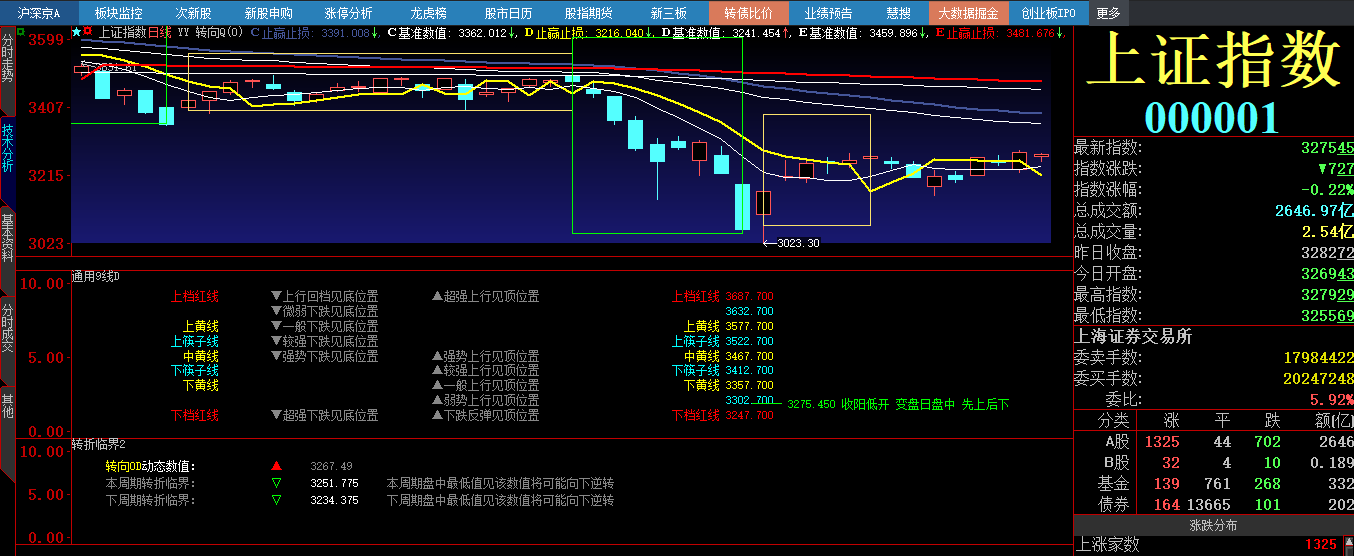Click the cyan star icon beside chart title
This screenshot has width=1354, height=556.
(x=76, y=32)
